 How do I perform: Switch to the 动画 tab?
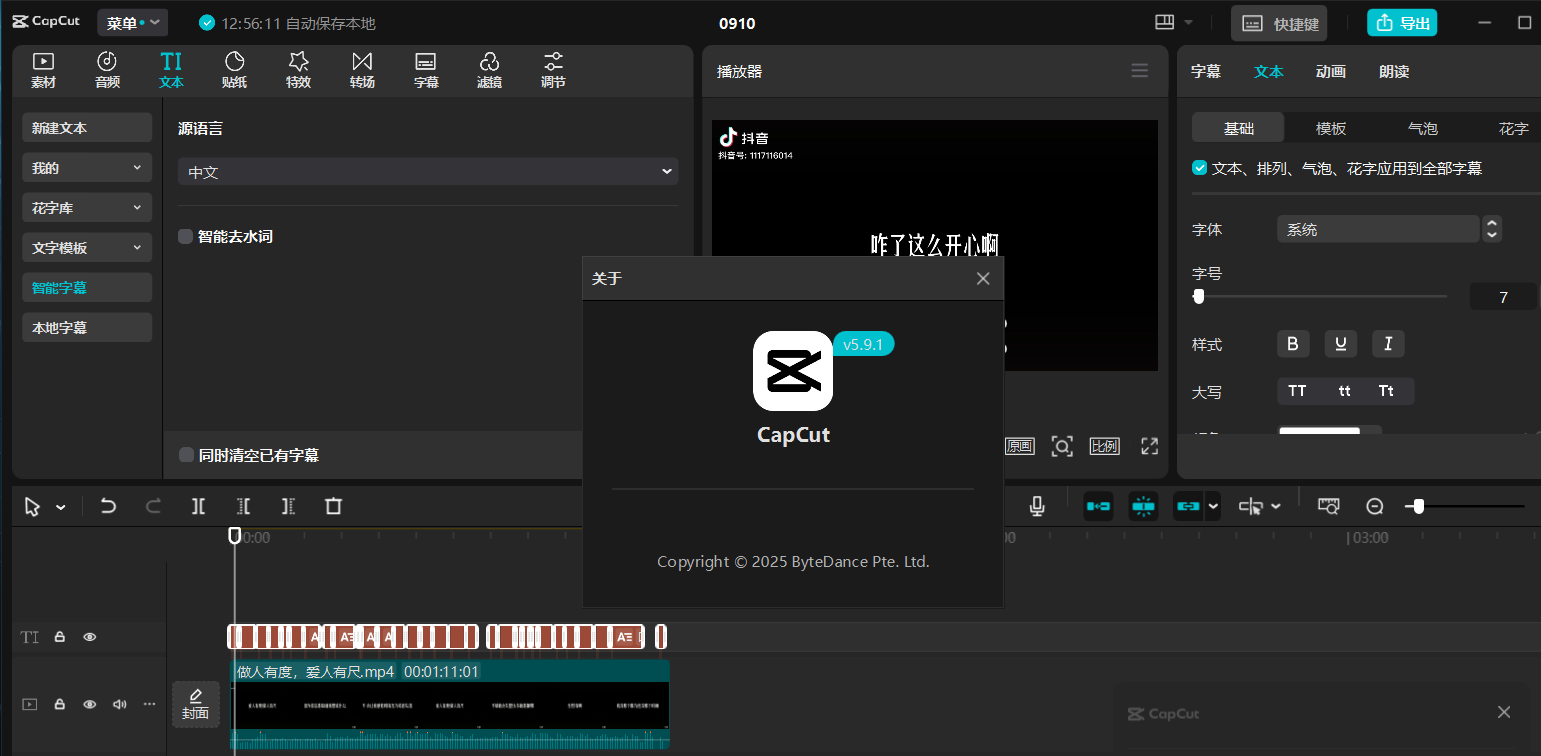pos(1330,72)
